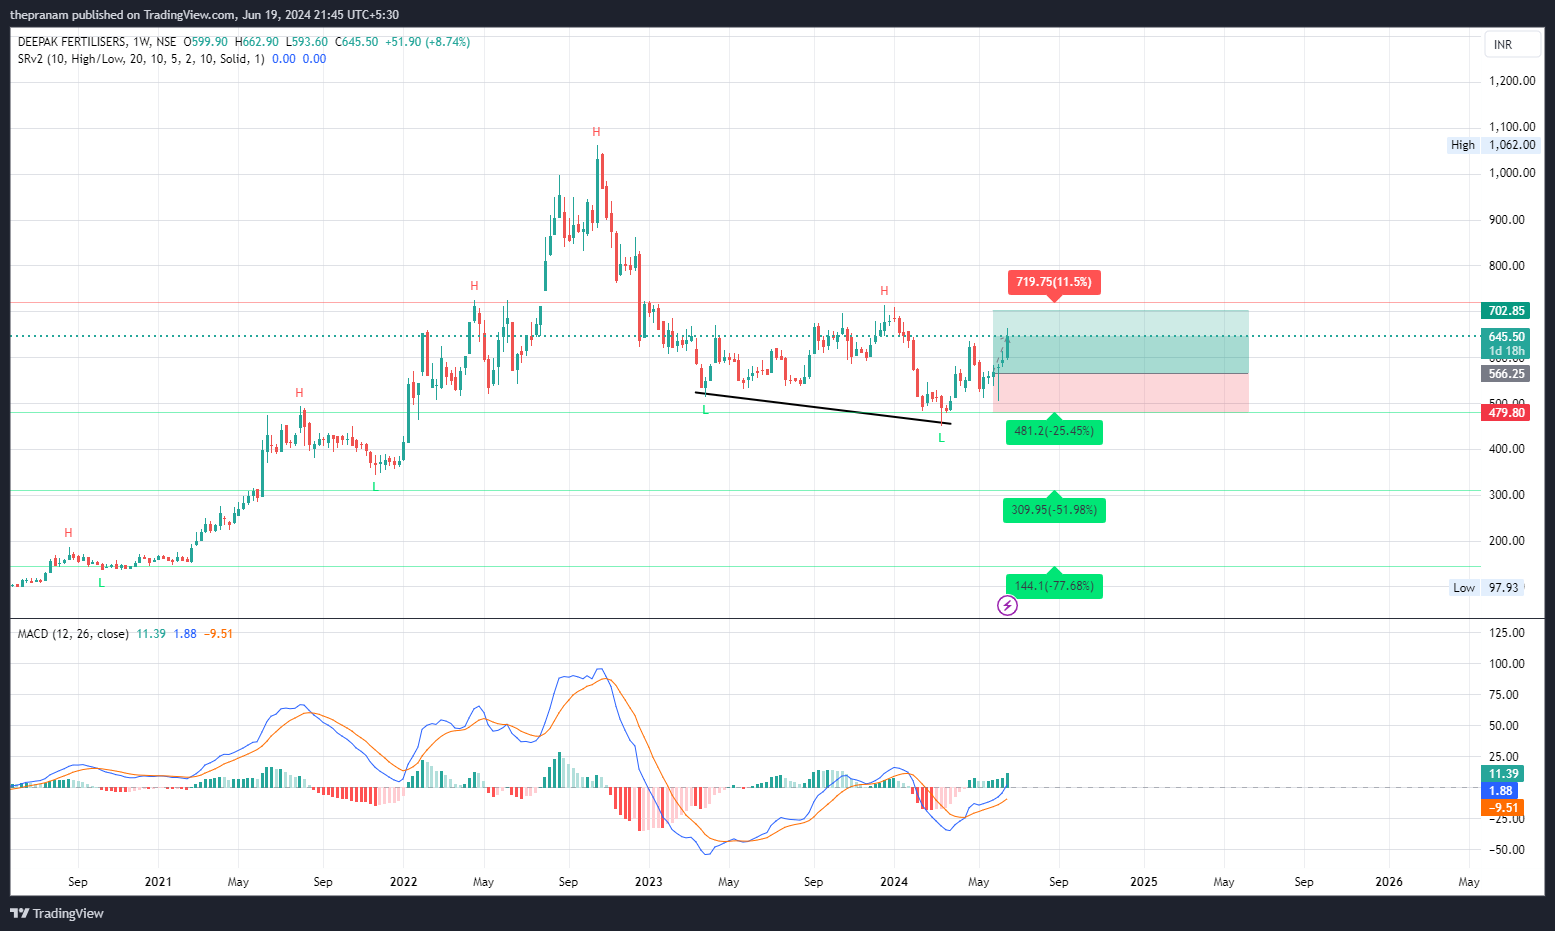Select the green 481.2(-25.45%) support label
Screen dimensions: 1555x931
[1054, 431]
